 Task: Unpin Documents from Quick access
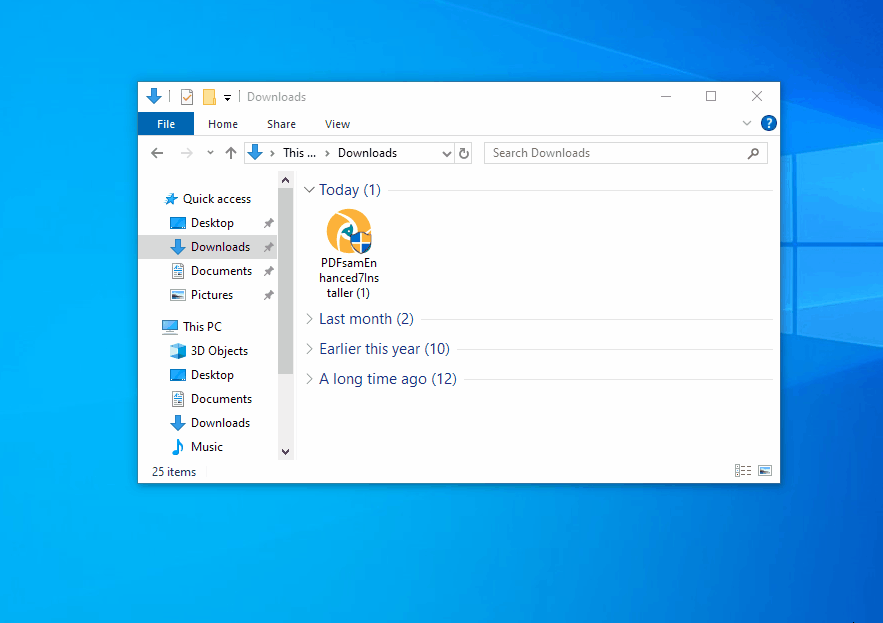coord(269,270)
